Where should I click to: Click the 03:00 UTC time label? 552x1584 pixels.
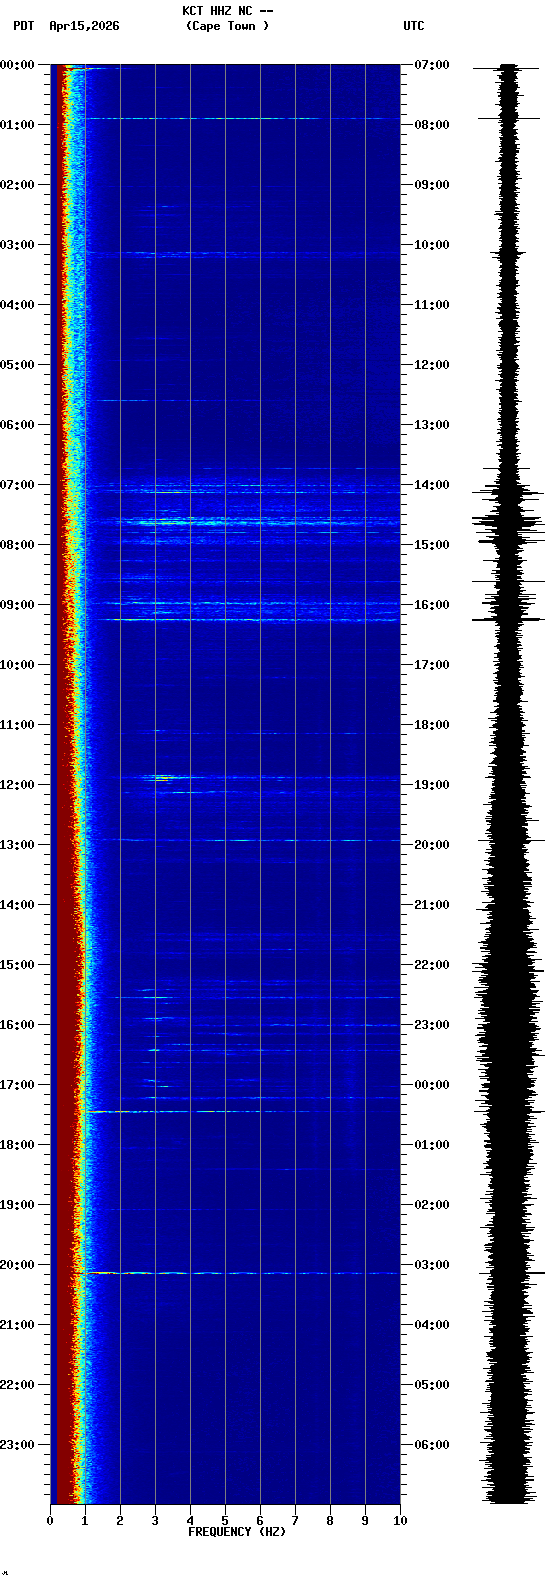coord(432,1265)
